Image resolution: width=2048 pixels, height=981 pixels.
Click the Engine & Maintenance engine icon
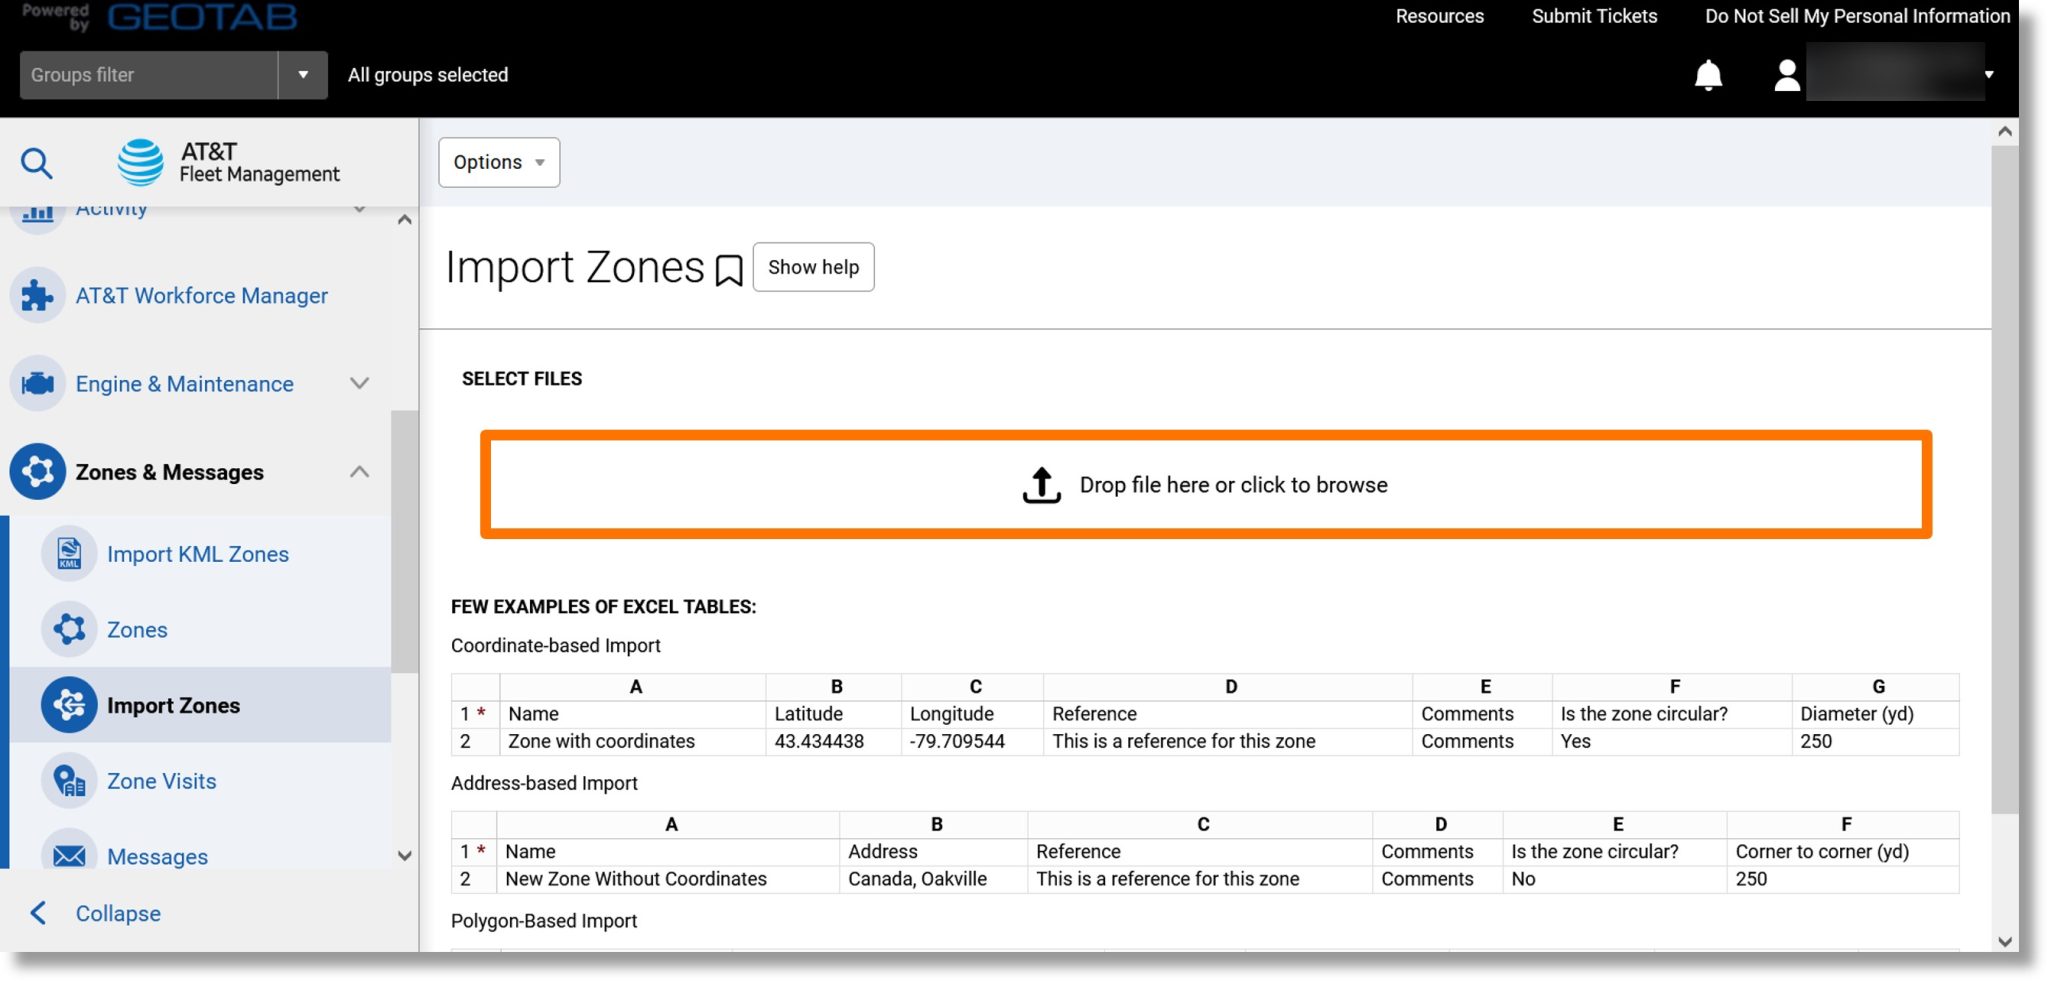pos(37,383)
